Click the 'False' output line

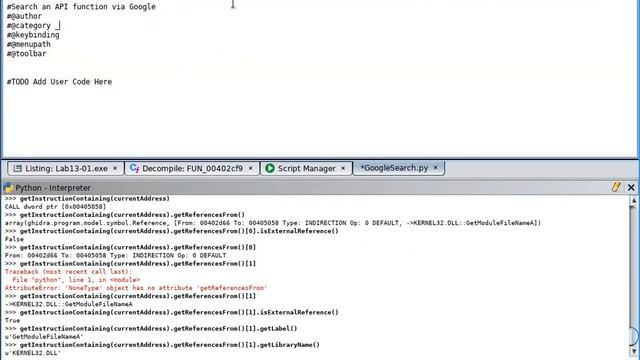click(14, 239)
